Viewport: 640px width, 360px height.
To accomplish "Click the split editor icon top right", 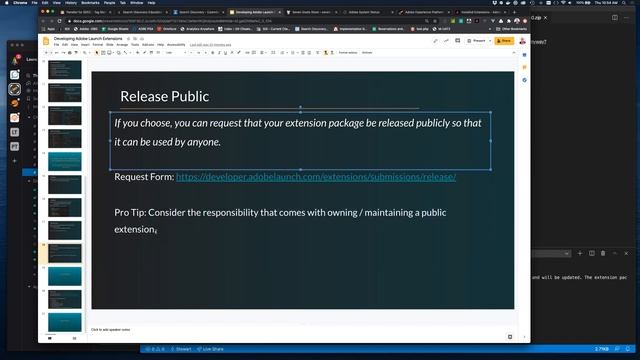I will click(615, 18).
